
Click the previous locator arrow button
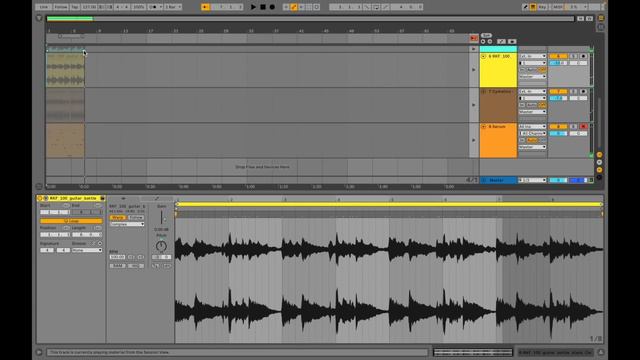pyautogui.click(x=483, y=42)
